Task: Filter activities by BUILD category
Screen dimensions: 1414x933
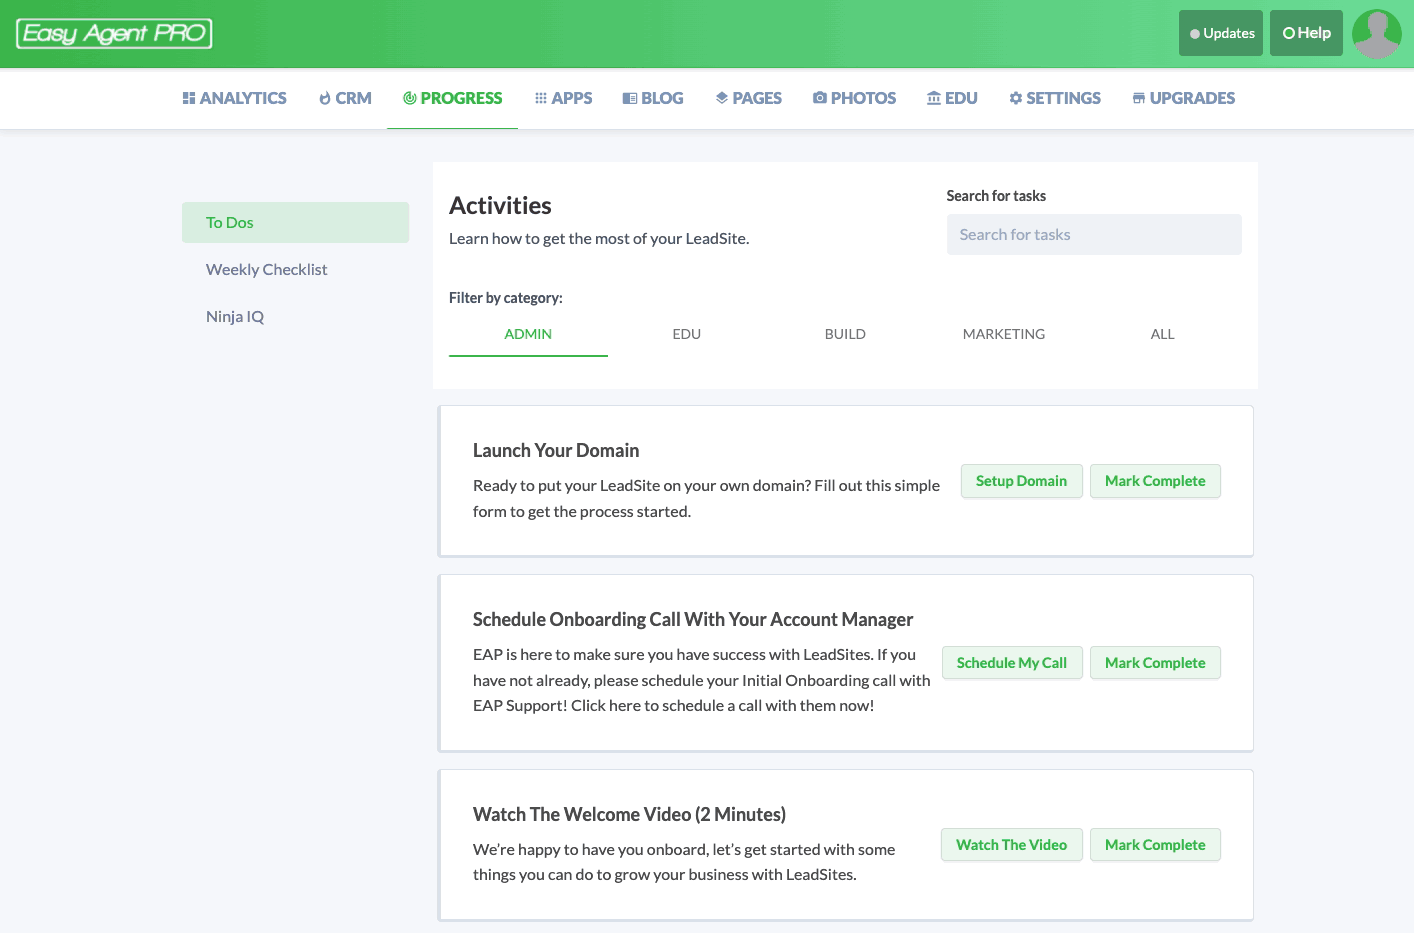Action: point(845,334)
